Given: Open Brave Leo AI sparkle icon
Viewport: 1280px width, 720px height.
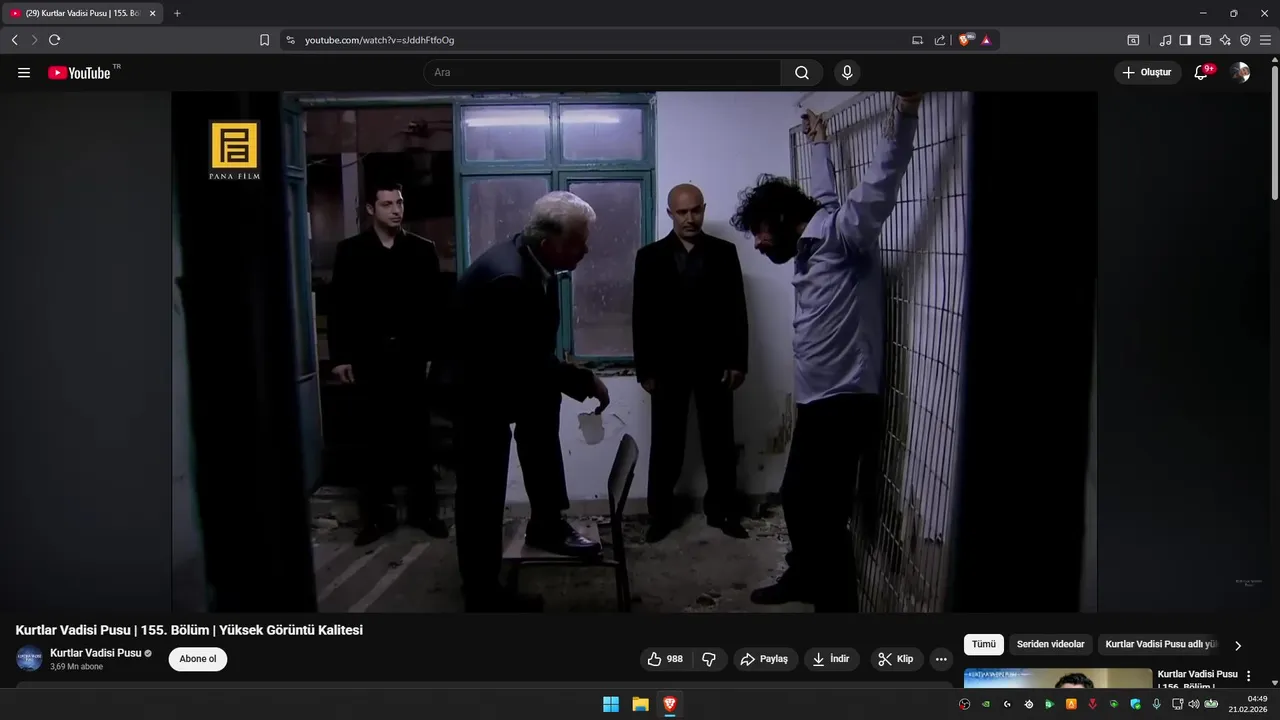Looking at the screenshot, I should (1225, 40).
